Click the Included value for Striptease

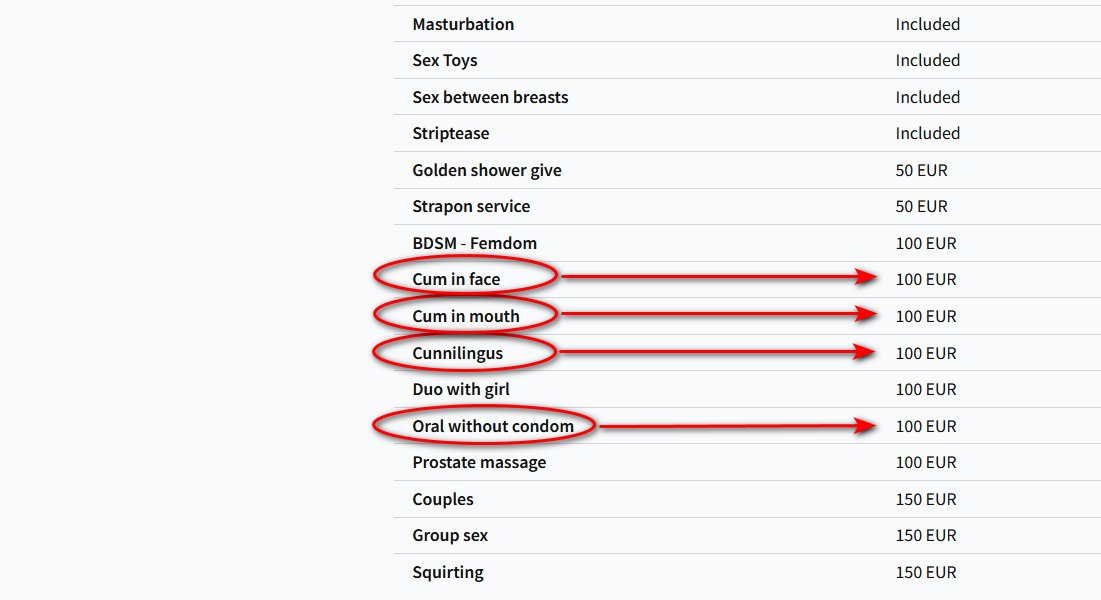927,133
